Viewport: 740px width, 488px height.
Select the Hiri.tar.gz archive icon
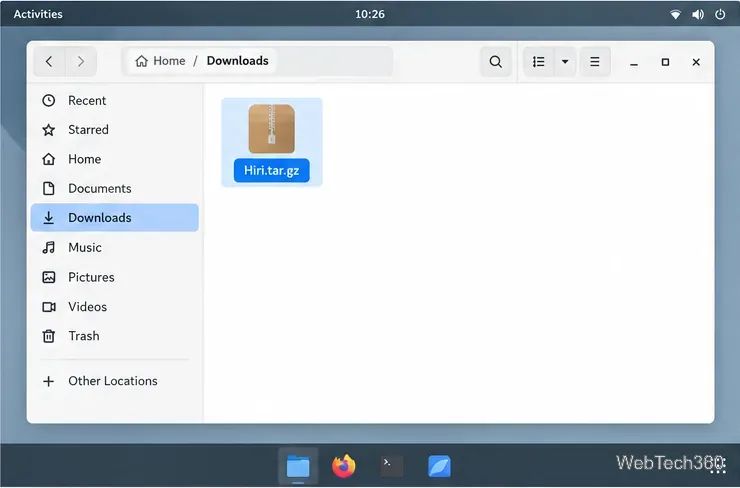272,129
